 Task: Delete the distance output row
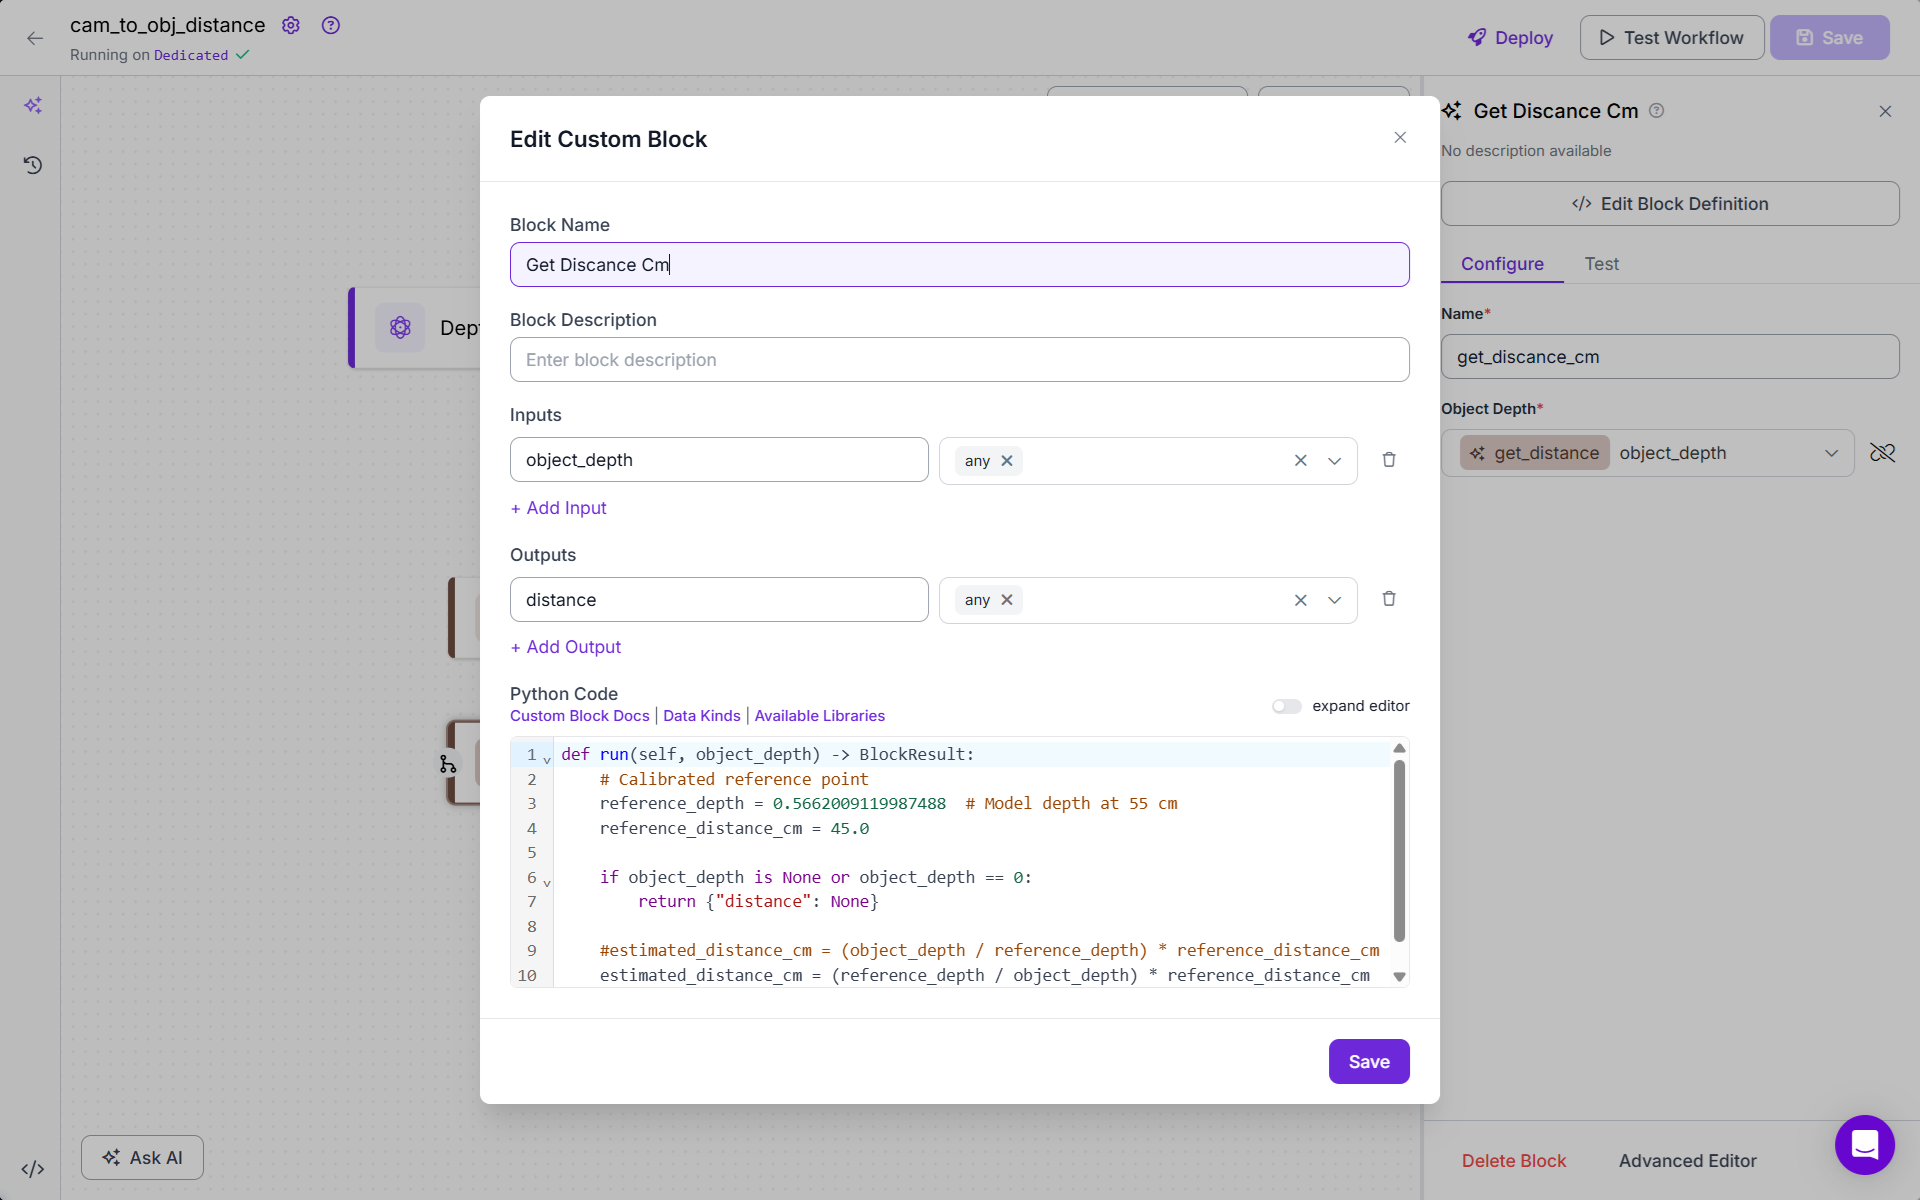pyautogui.click(x=1388, y=599)
